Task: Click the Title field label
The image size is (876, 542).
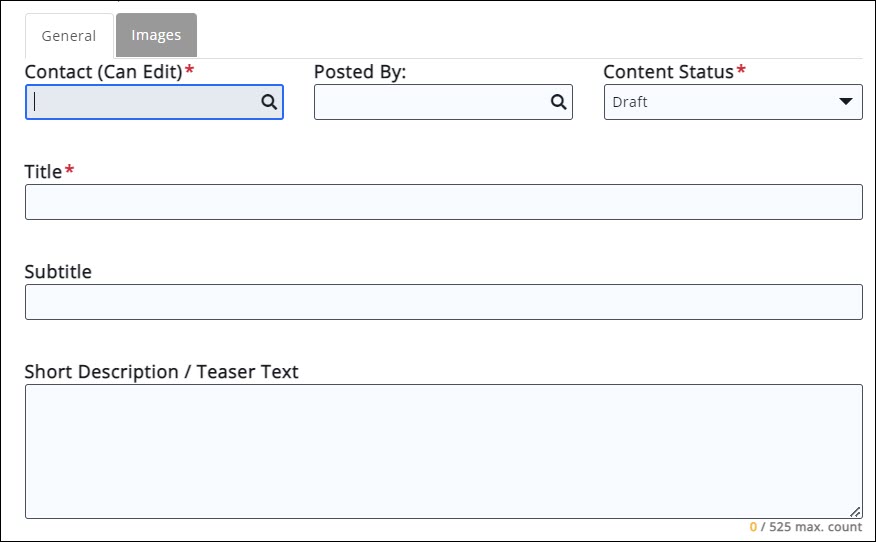Action: point(43,172)
